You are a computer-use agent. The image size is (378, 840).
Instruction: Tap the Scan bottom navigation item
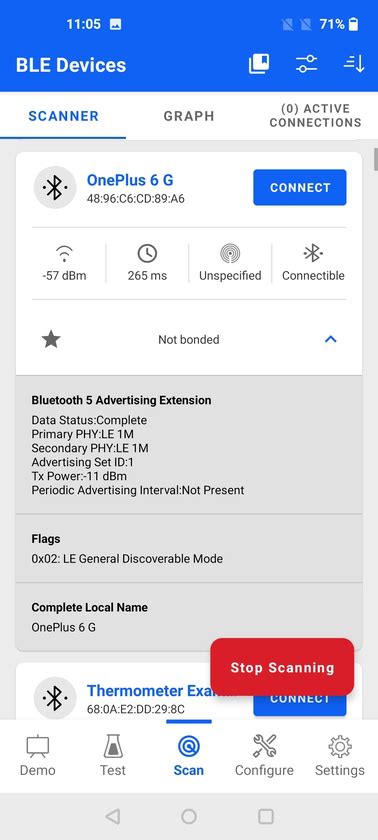(x=188, y=756)
